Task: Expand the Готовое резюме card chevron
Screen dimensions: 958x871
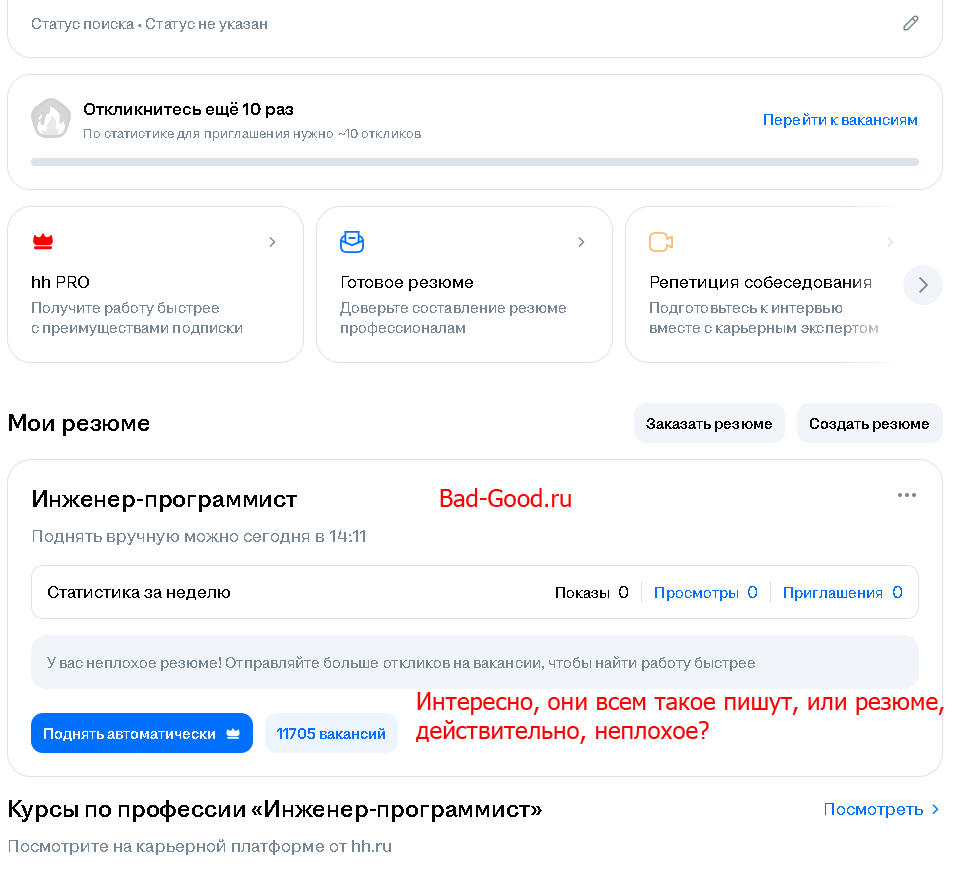Action: pos(581,242)
